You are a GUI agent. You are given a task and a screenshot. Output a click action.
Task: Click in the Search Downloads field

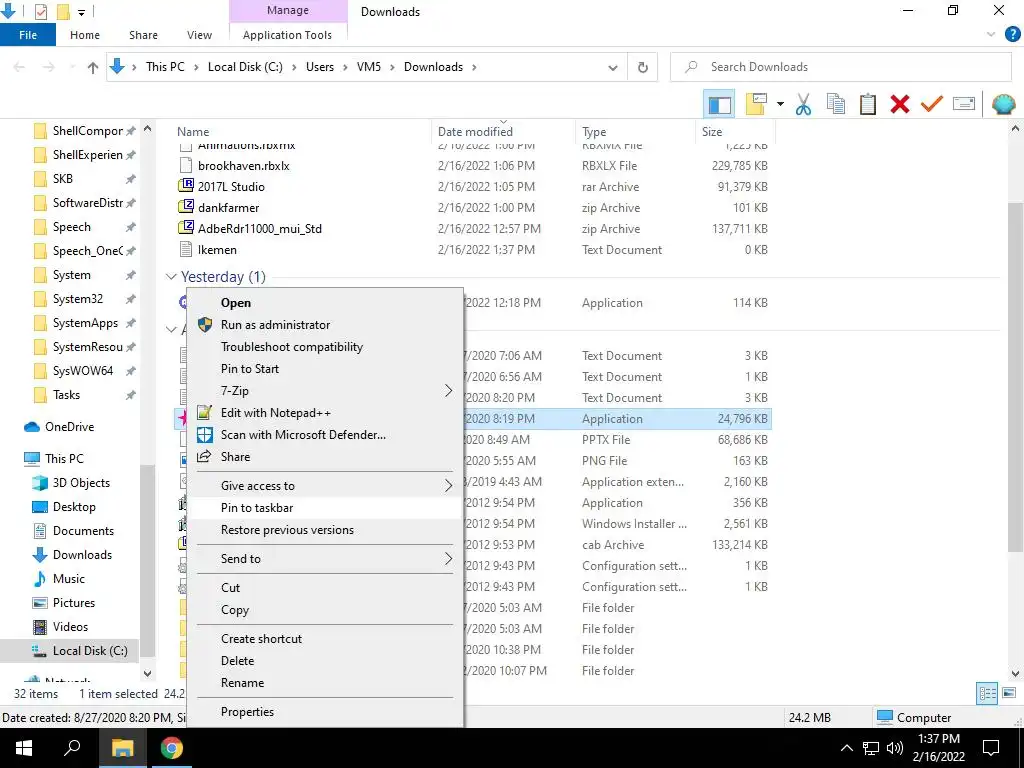pyautogui.click(x=840, y=67)
